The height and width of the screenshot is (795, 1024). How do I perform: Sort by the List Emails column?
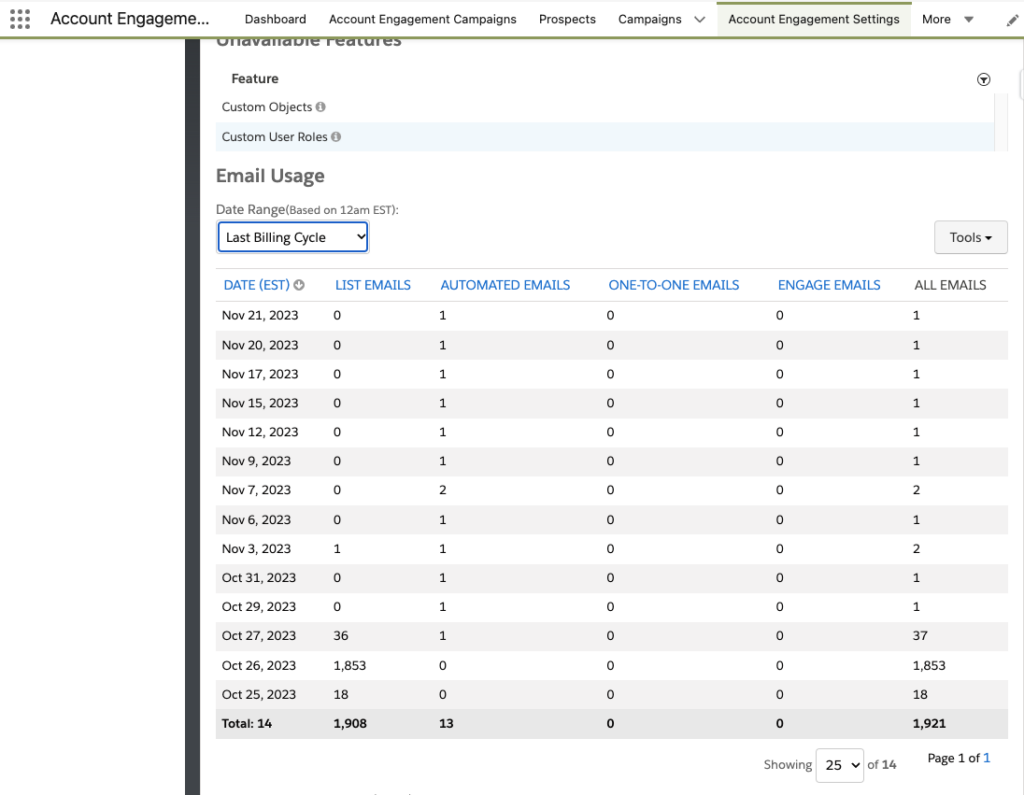[372, 285]
